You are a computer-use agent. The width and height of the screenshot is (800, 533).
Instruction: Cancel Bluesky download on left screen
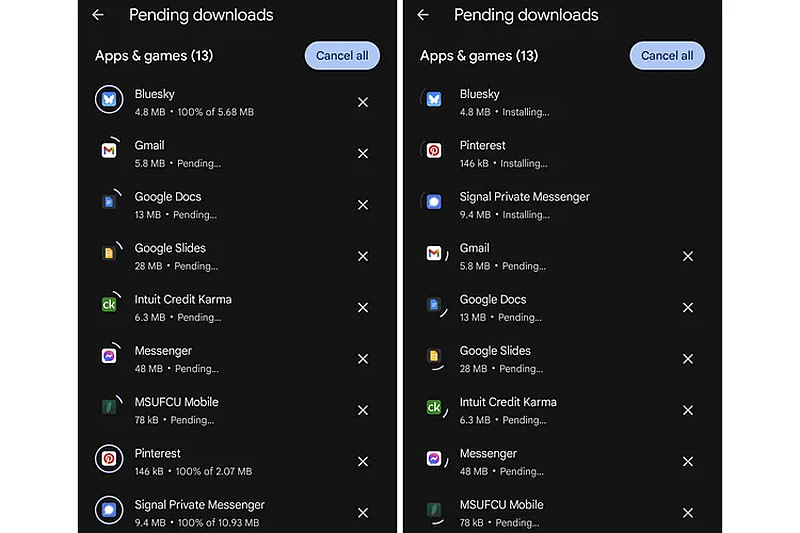coord(363,103)
